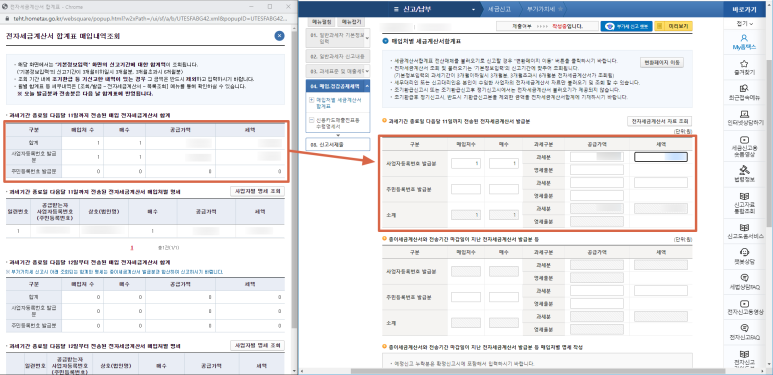
Task: Click 바로가기 header in right sidebar
Action: (x=744, y=9)
